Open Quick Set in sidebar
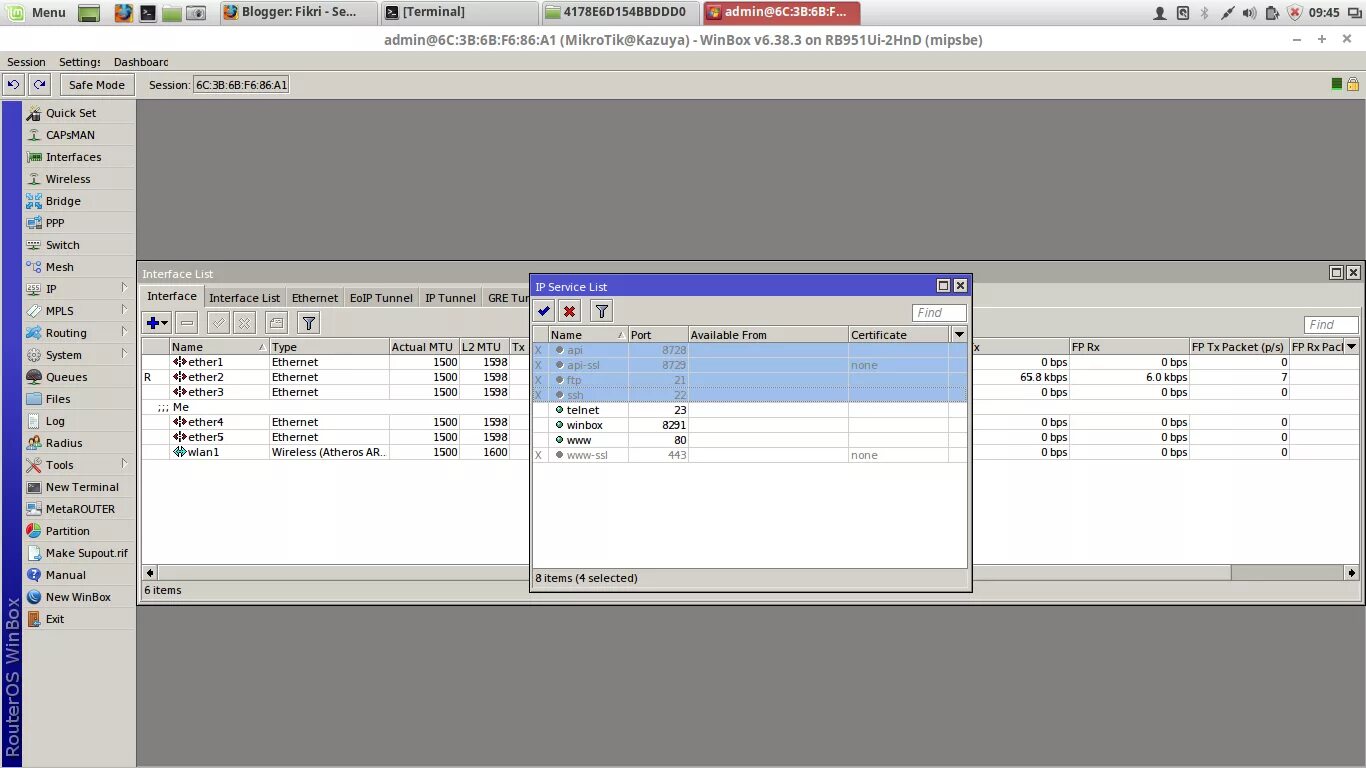 [x=79, y=113]
